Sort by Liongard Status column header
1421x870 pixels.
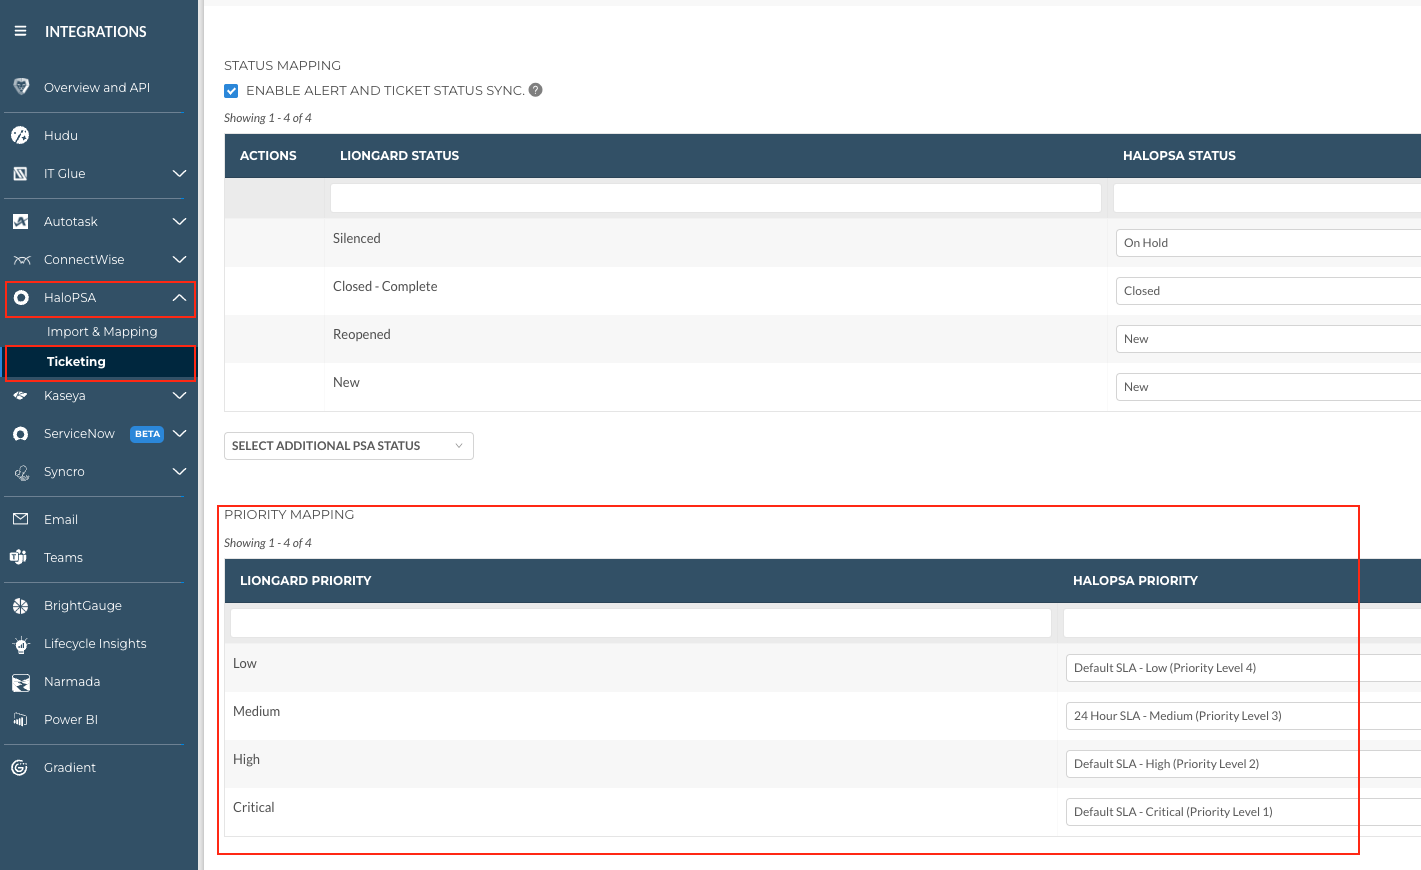coord(399,156)
